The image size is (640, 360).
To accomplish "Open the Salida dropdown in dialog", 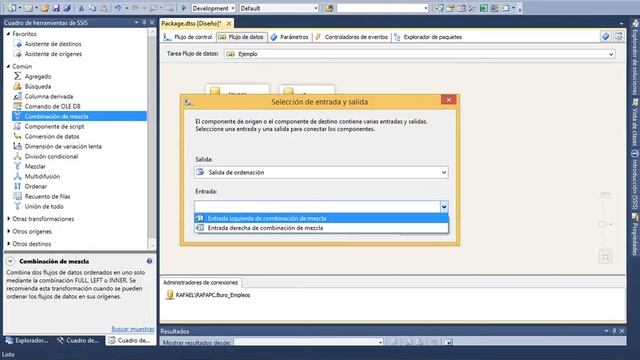I will click(x=444, y=172).
